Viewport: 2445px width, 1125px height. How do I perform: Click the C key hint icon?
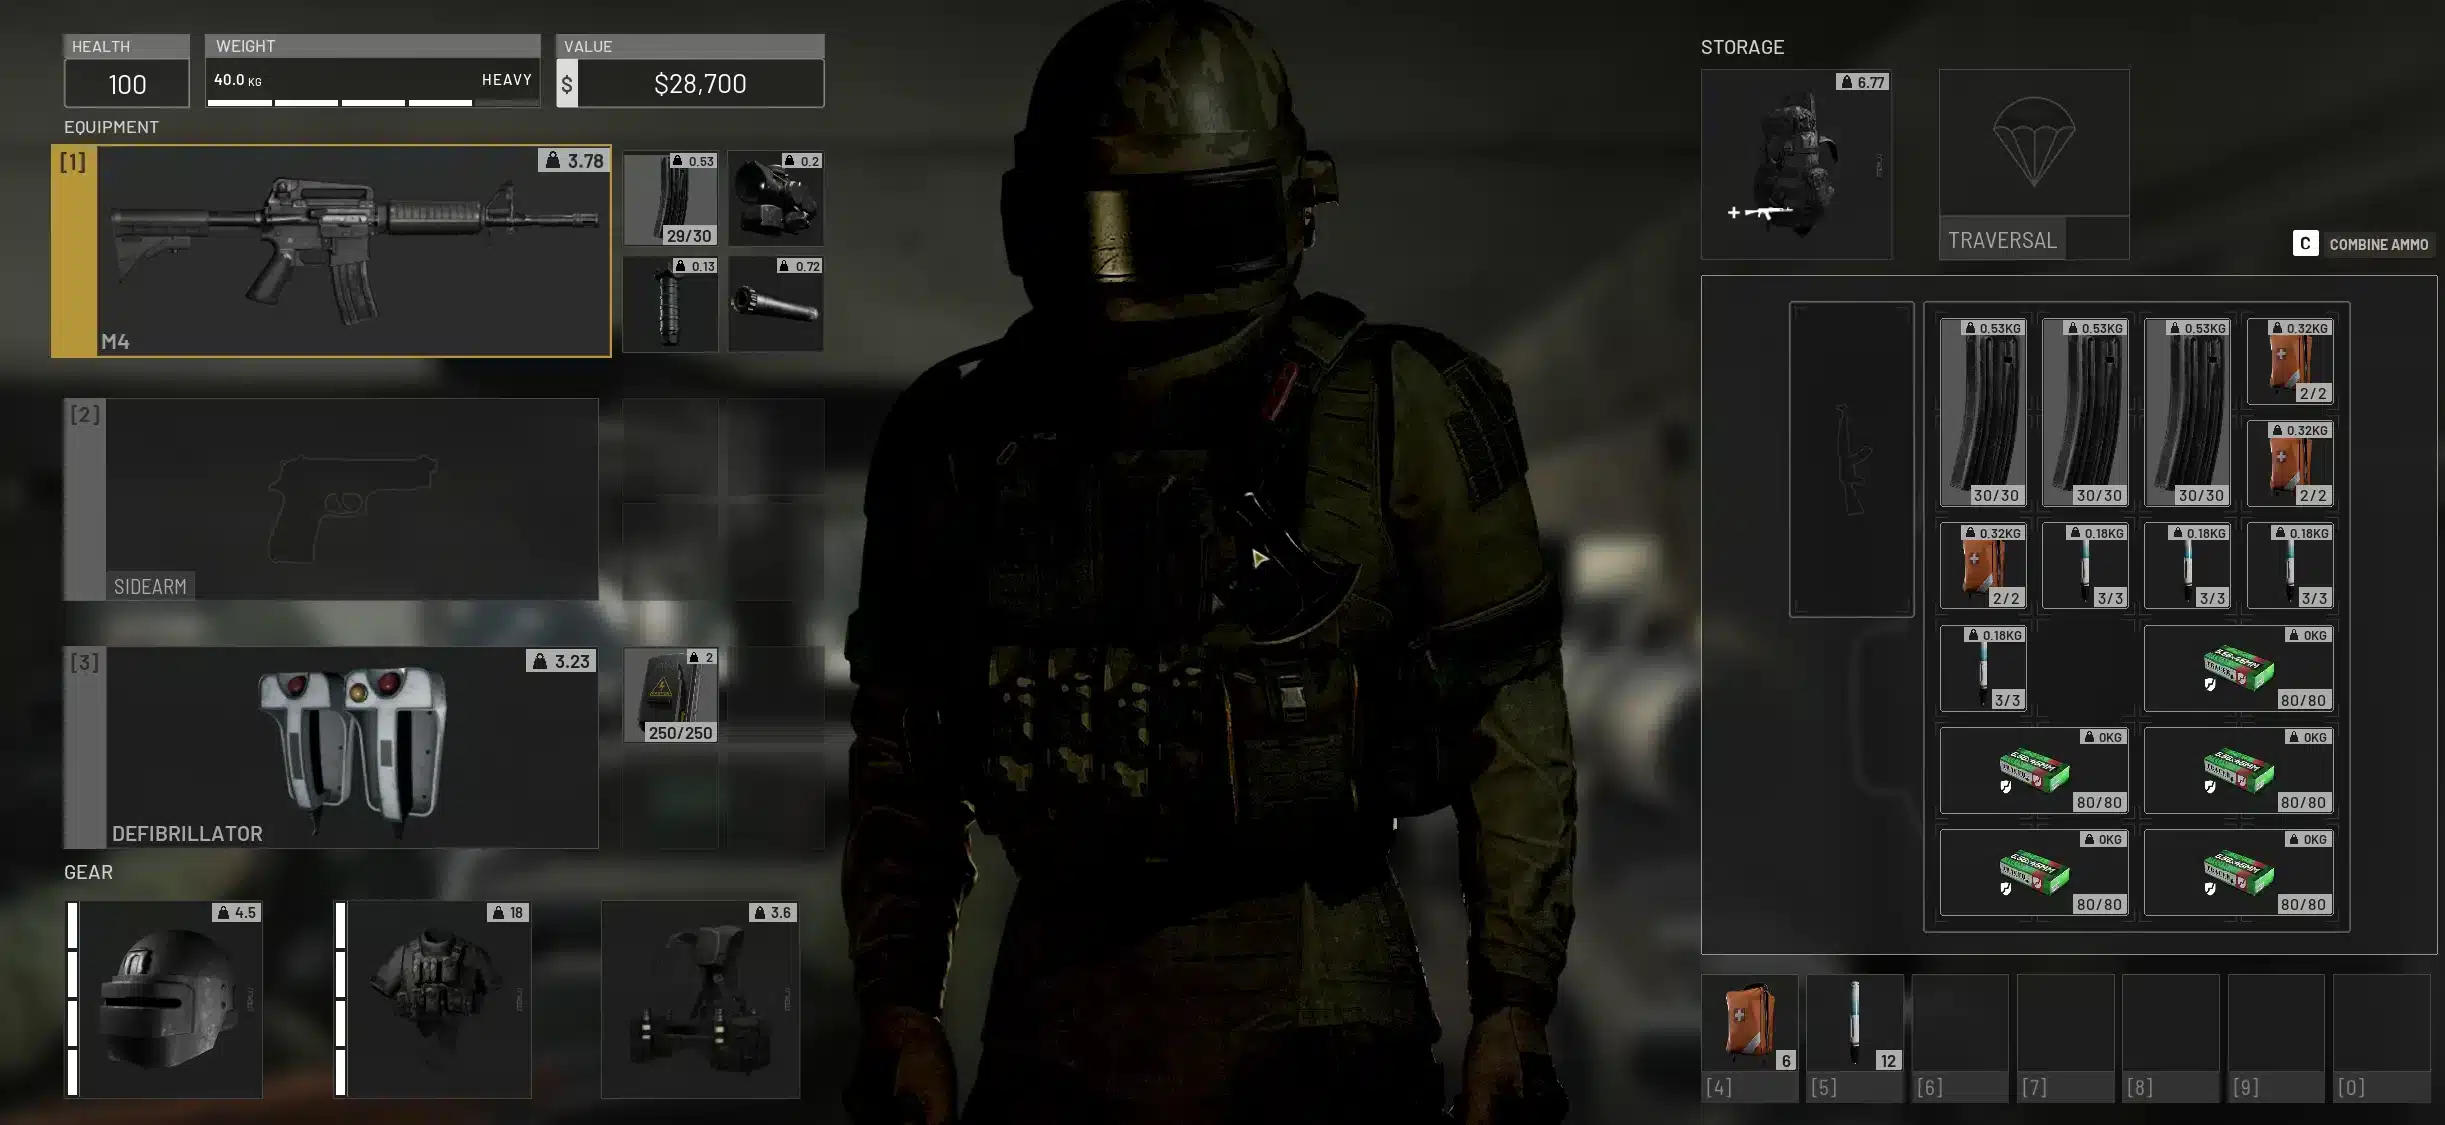(2305, 243)
